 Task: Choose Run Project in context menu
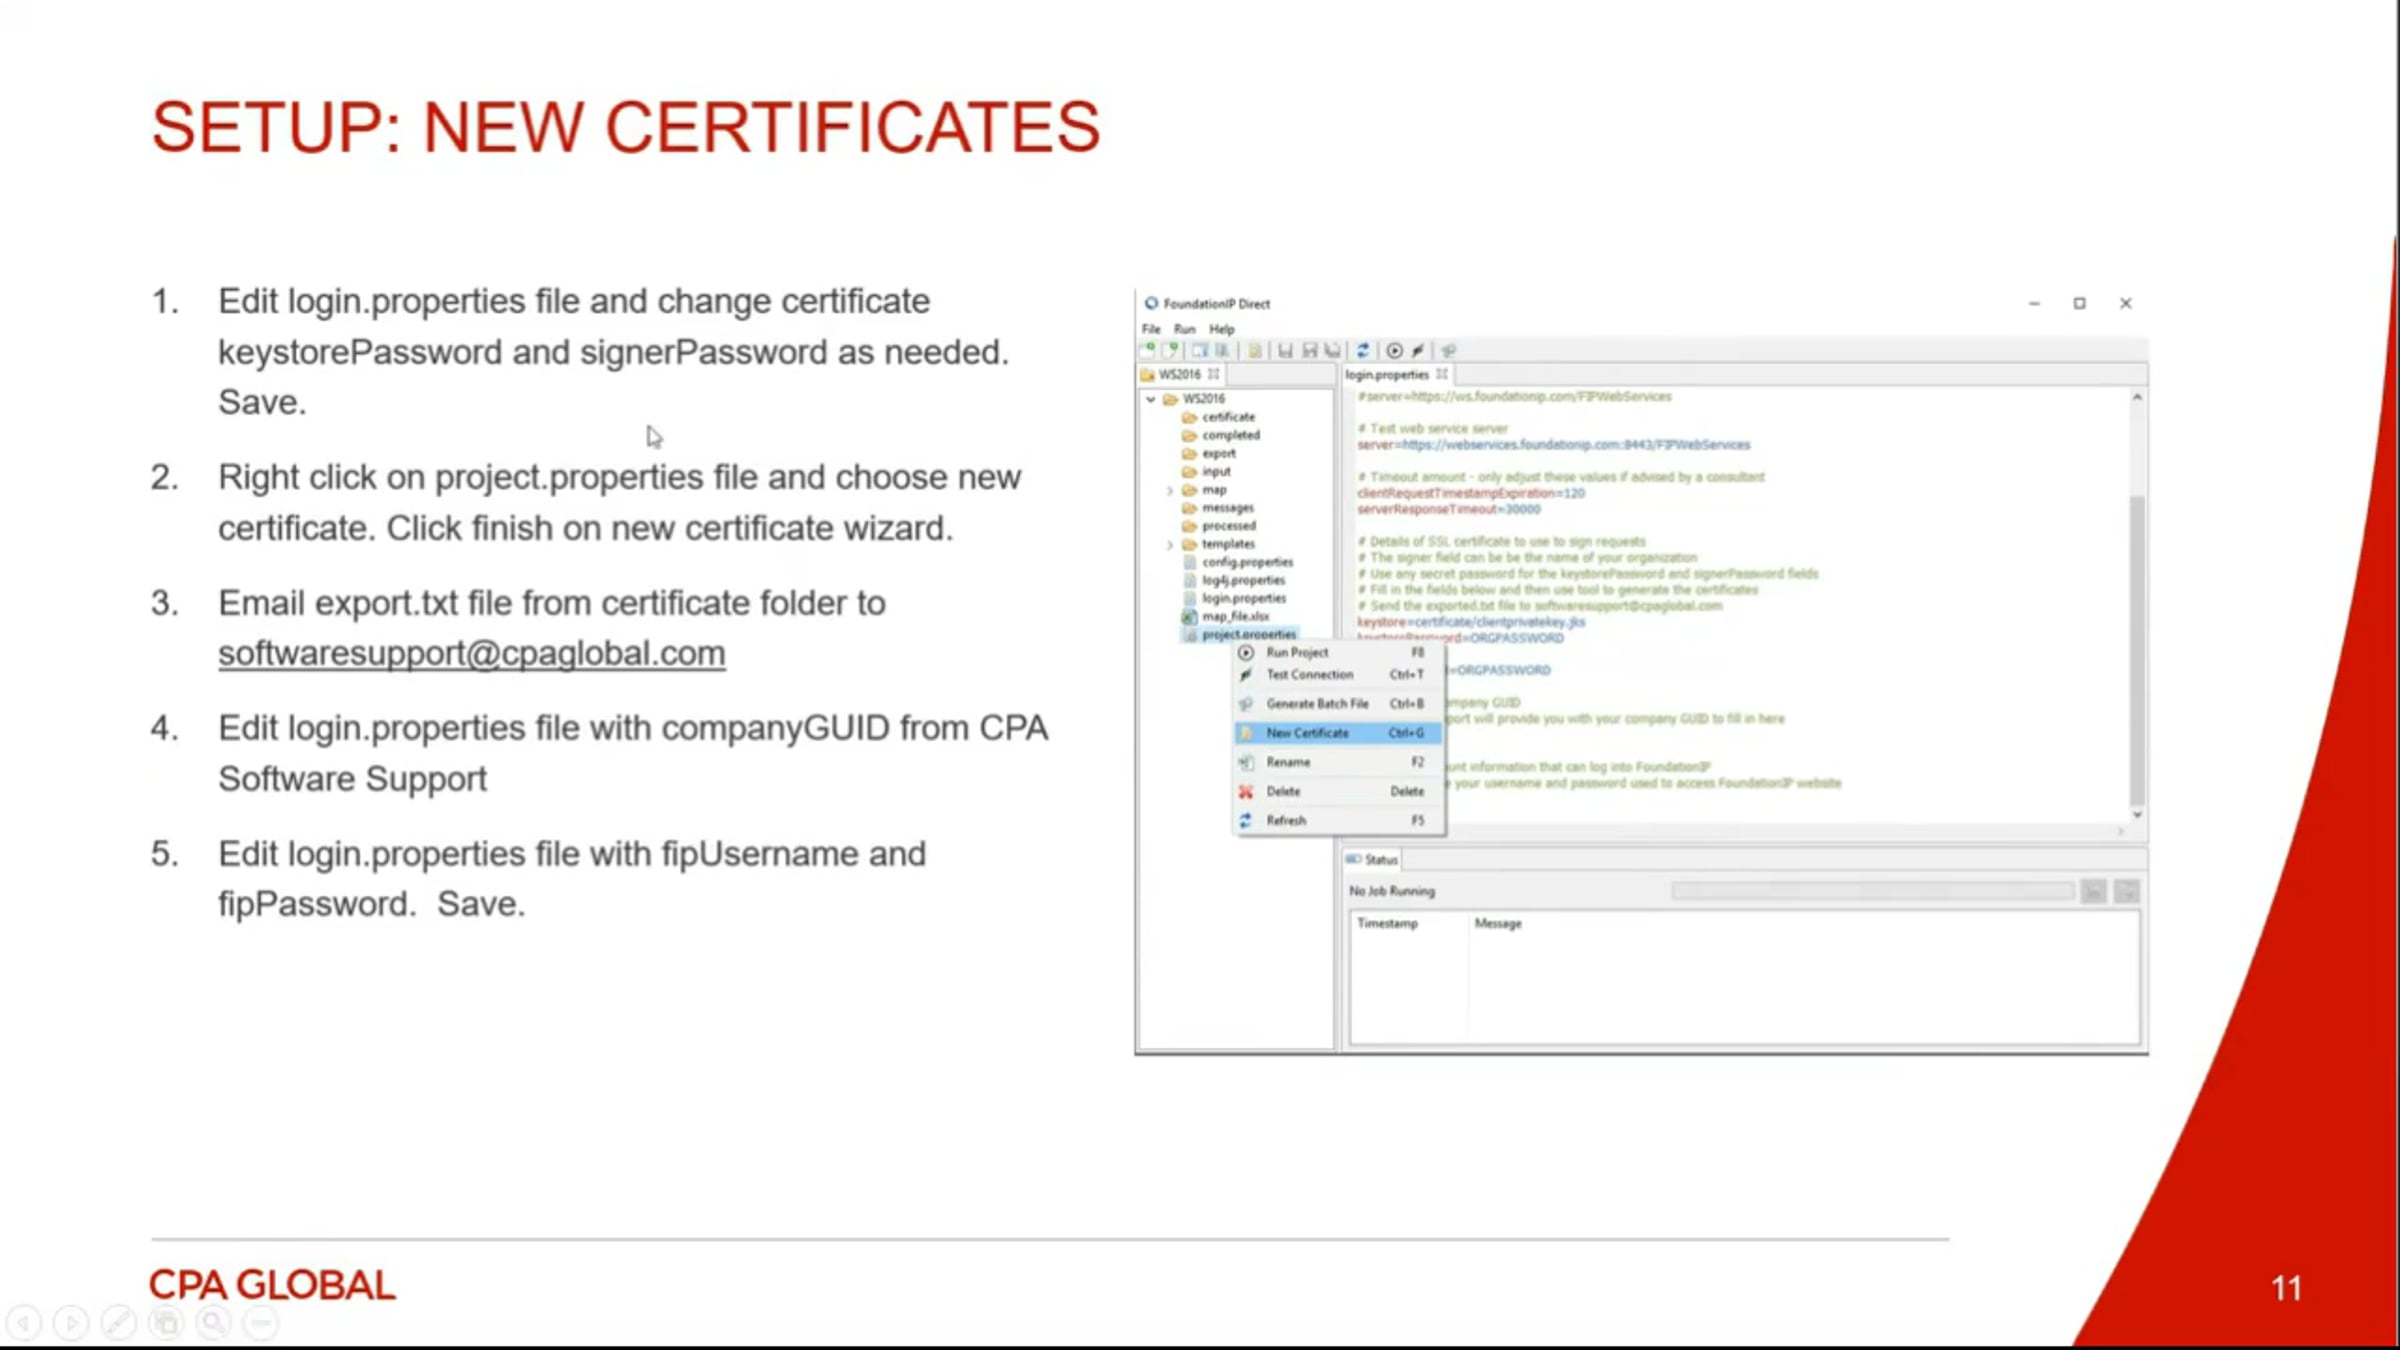point(1337,652)
